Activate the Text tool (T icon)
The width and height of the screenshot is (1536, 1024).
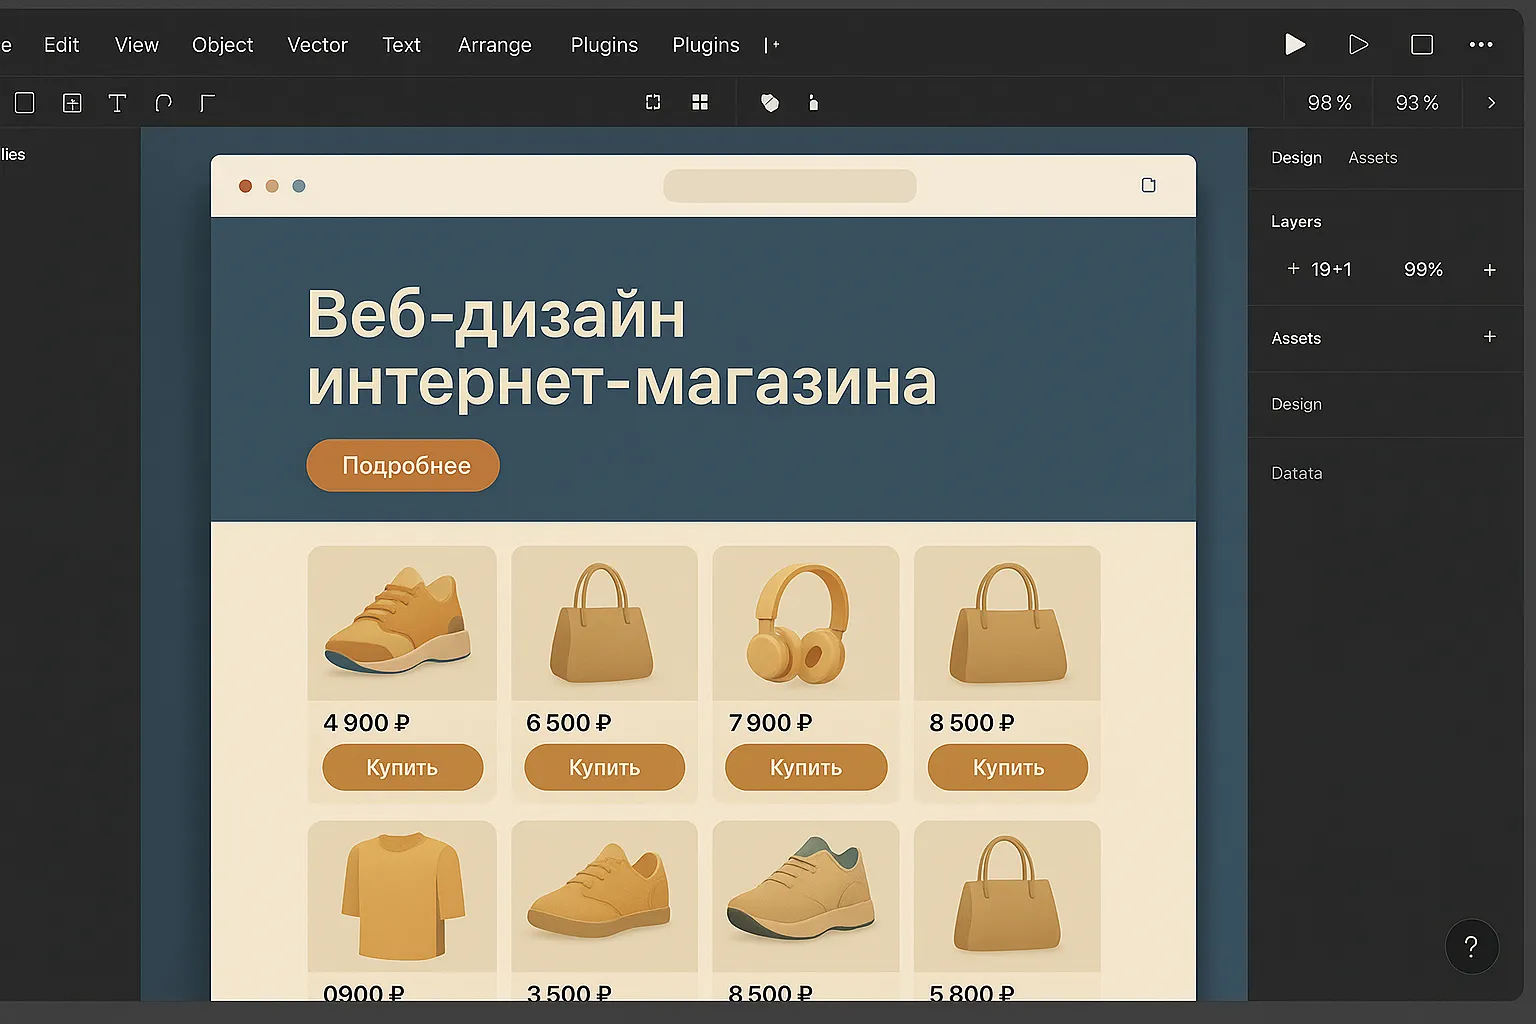coord(117,103)
